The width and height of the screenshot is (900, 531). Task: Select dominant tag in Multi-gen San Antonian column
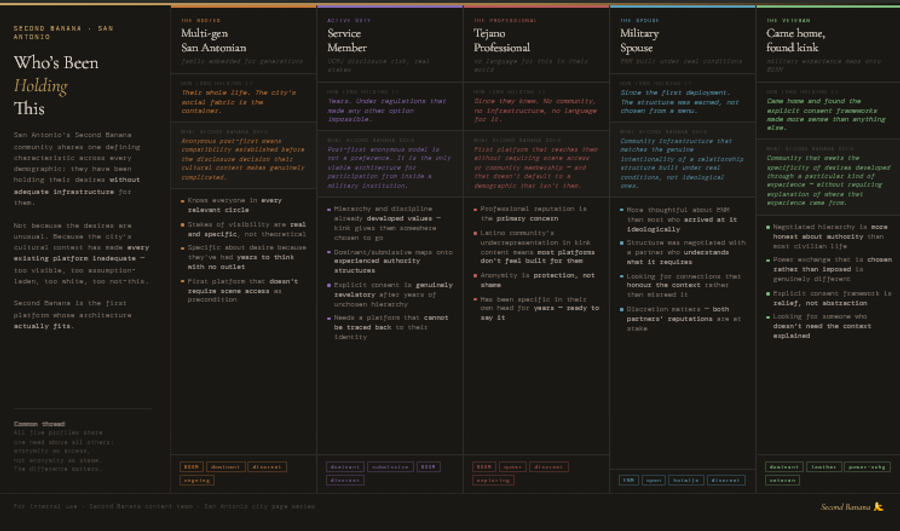pyautogui.click(x=226, y=467)
